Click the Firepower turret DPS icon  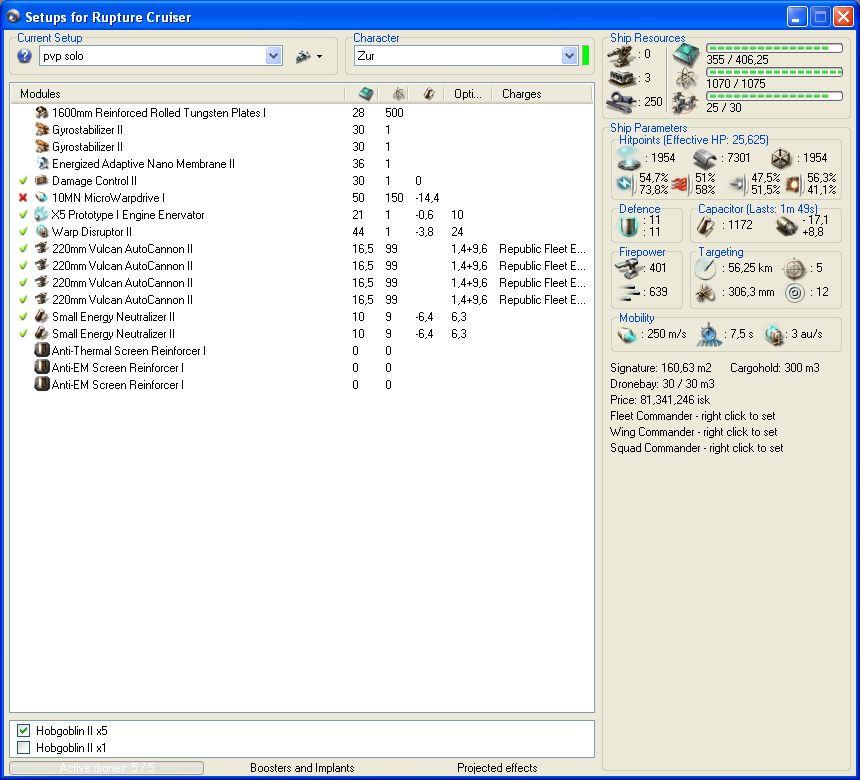coord(629,268)
